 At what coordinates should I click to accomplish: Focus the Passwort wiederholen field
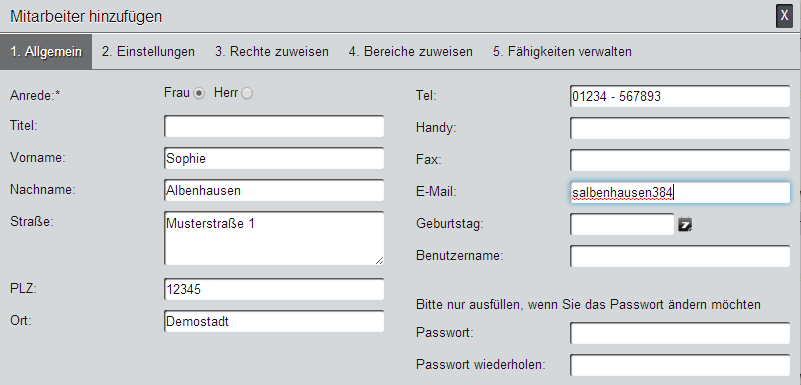pos(680,365)
